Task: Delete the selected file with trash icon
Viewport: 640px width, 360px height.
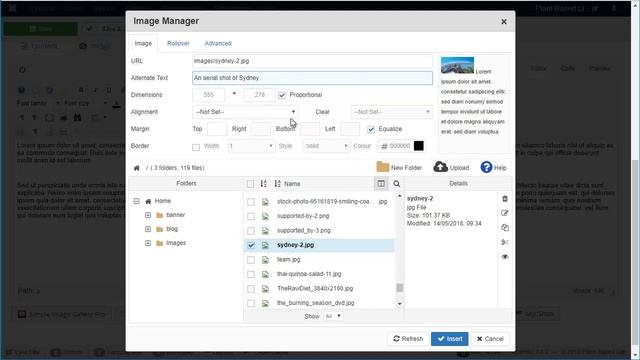Action: pyautogui.click(x=505, y=199)
